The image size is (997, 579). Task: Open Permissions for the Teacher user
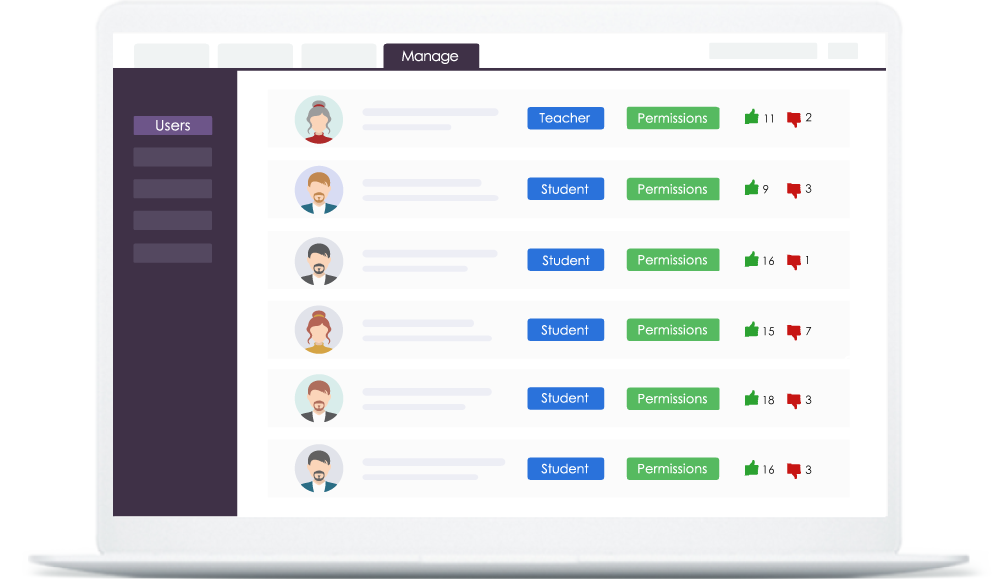[672, 118]
